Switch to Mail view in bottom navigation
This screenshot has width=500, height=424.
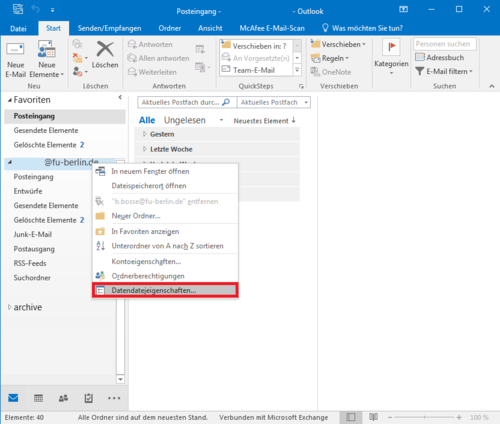(13, 398)
